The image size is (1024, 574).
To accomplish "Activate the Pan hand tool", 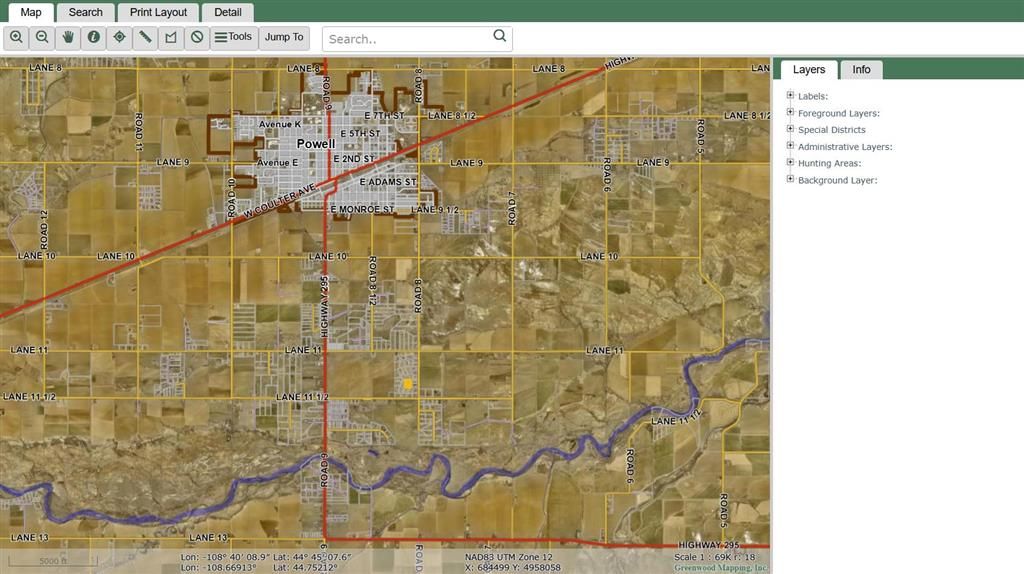I will pyautogui.click(x=68, y=38).
